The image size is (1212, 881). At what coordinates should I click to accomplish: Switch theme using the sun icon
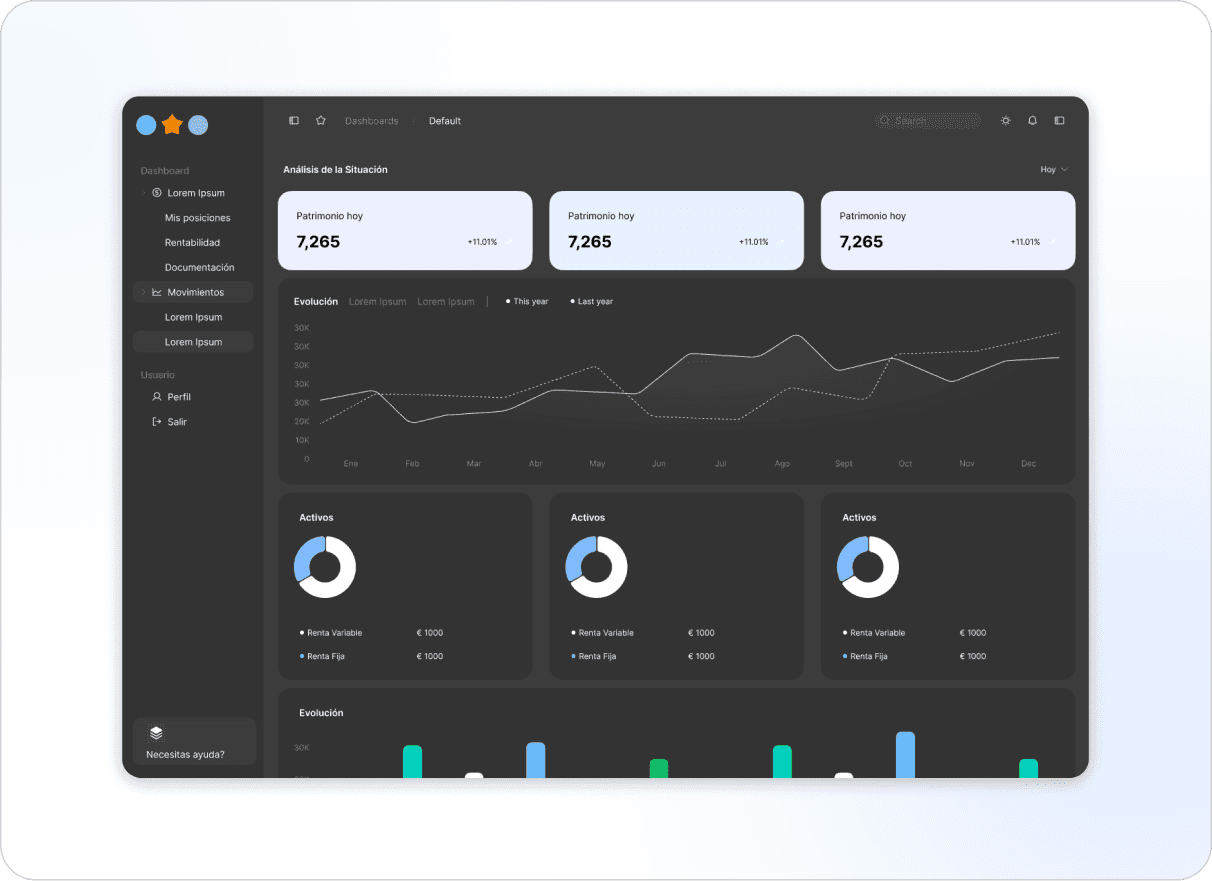click(x=1005, y=121)
